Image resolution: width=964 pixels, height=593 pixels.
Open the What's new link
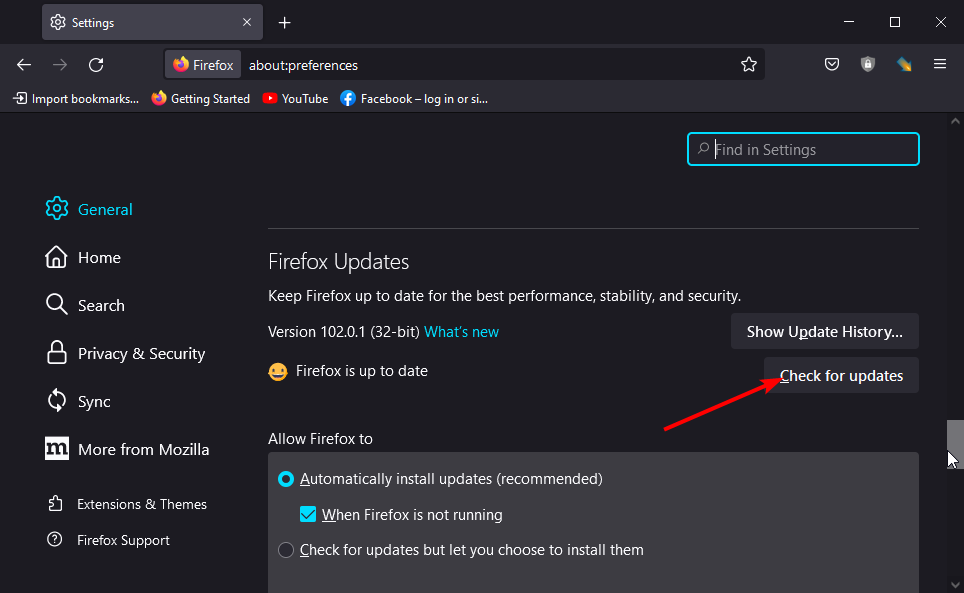coord(461,332)
